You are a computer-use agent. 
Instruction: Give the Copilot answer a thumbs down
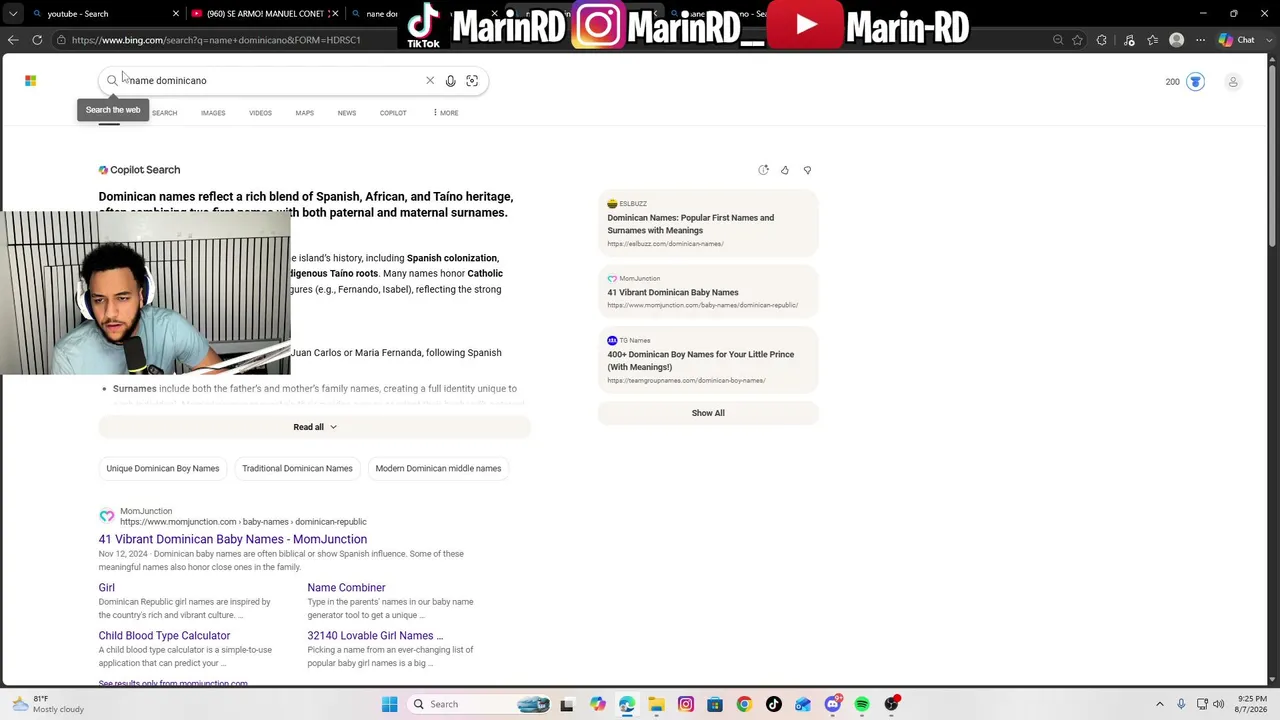tap(807, 170)
